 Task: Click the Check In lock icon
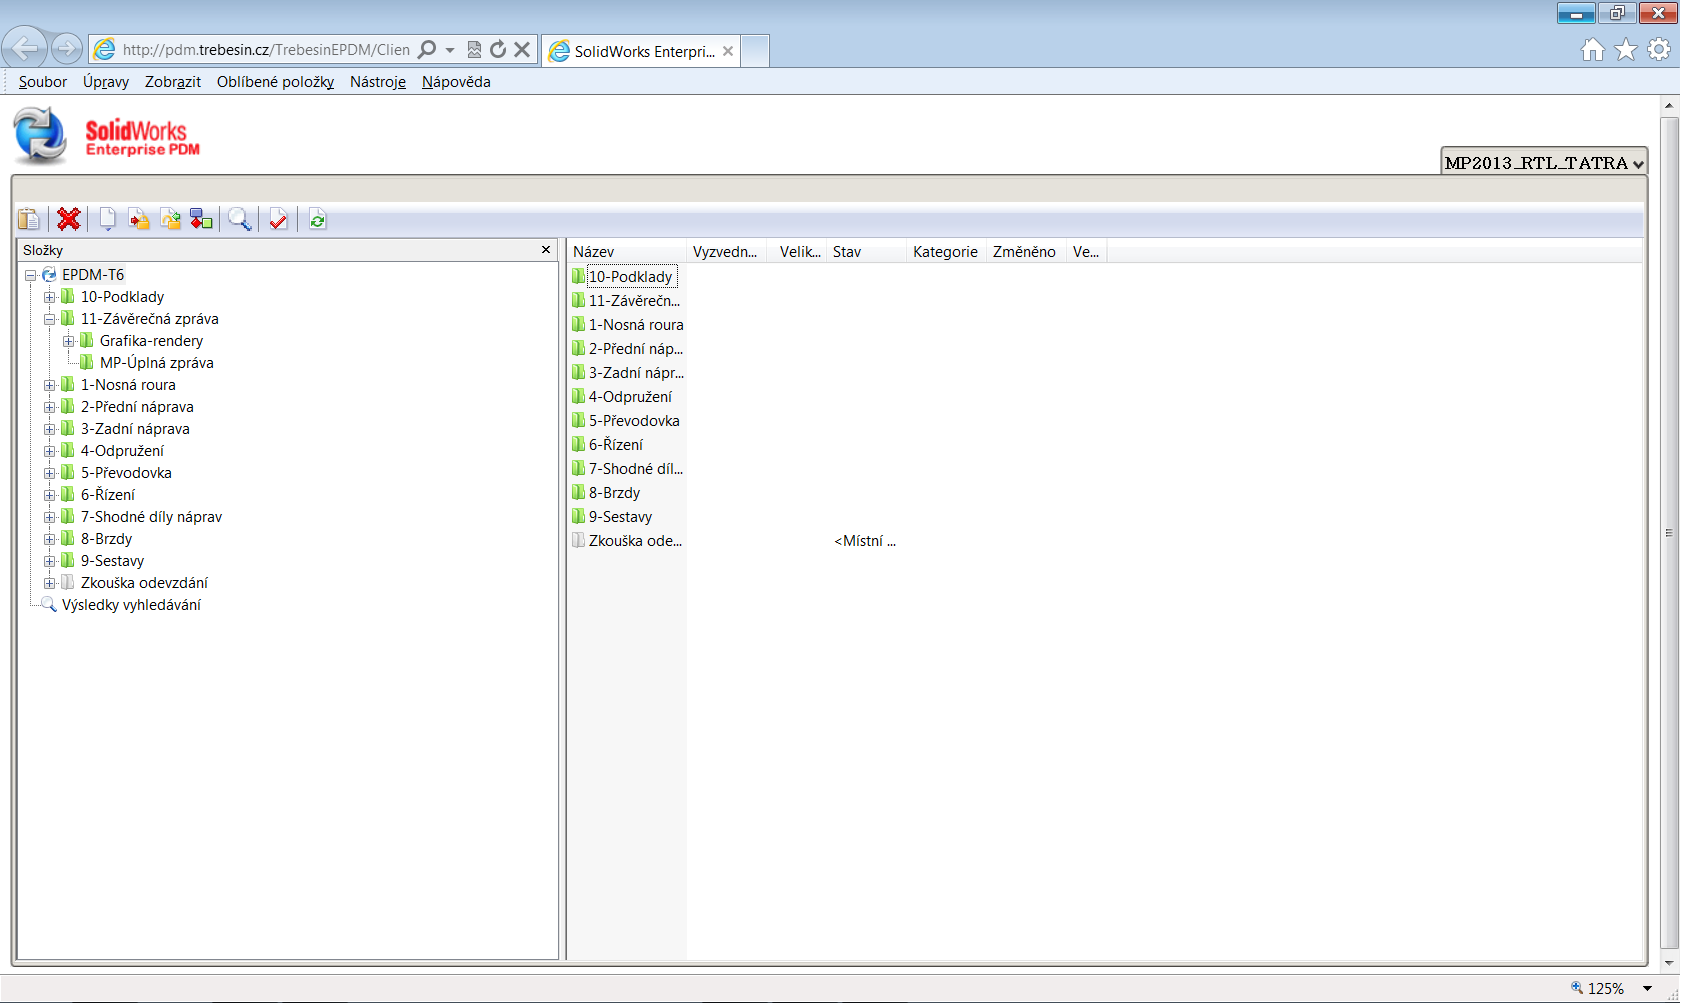click(139, 219)
